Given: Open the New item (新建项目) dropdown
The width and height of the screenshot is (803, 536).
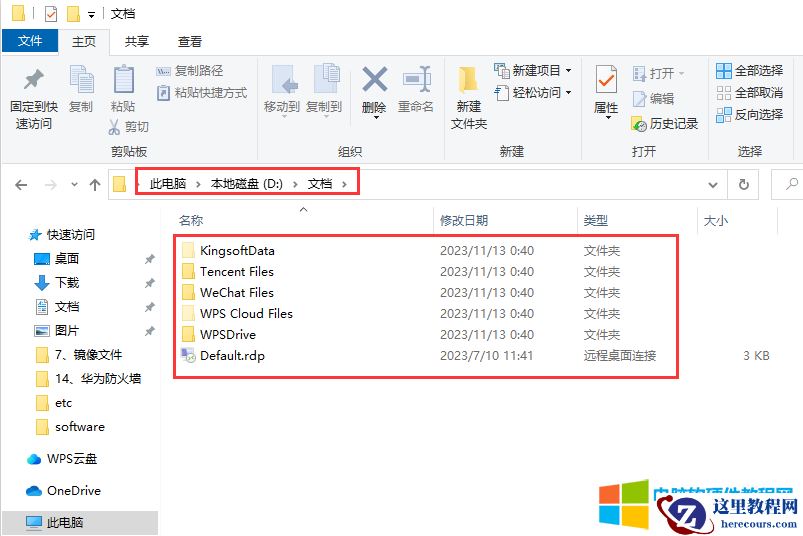Looking at the screenshot, I should coord(533,70).
